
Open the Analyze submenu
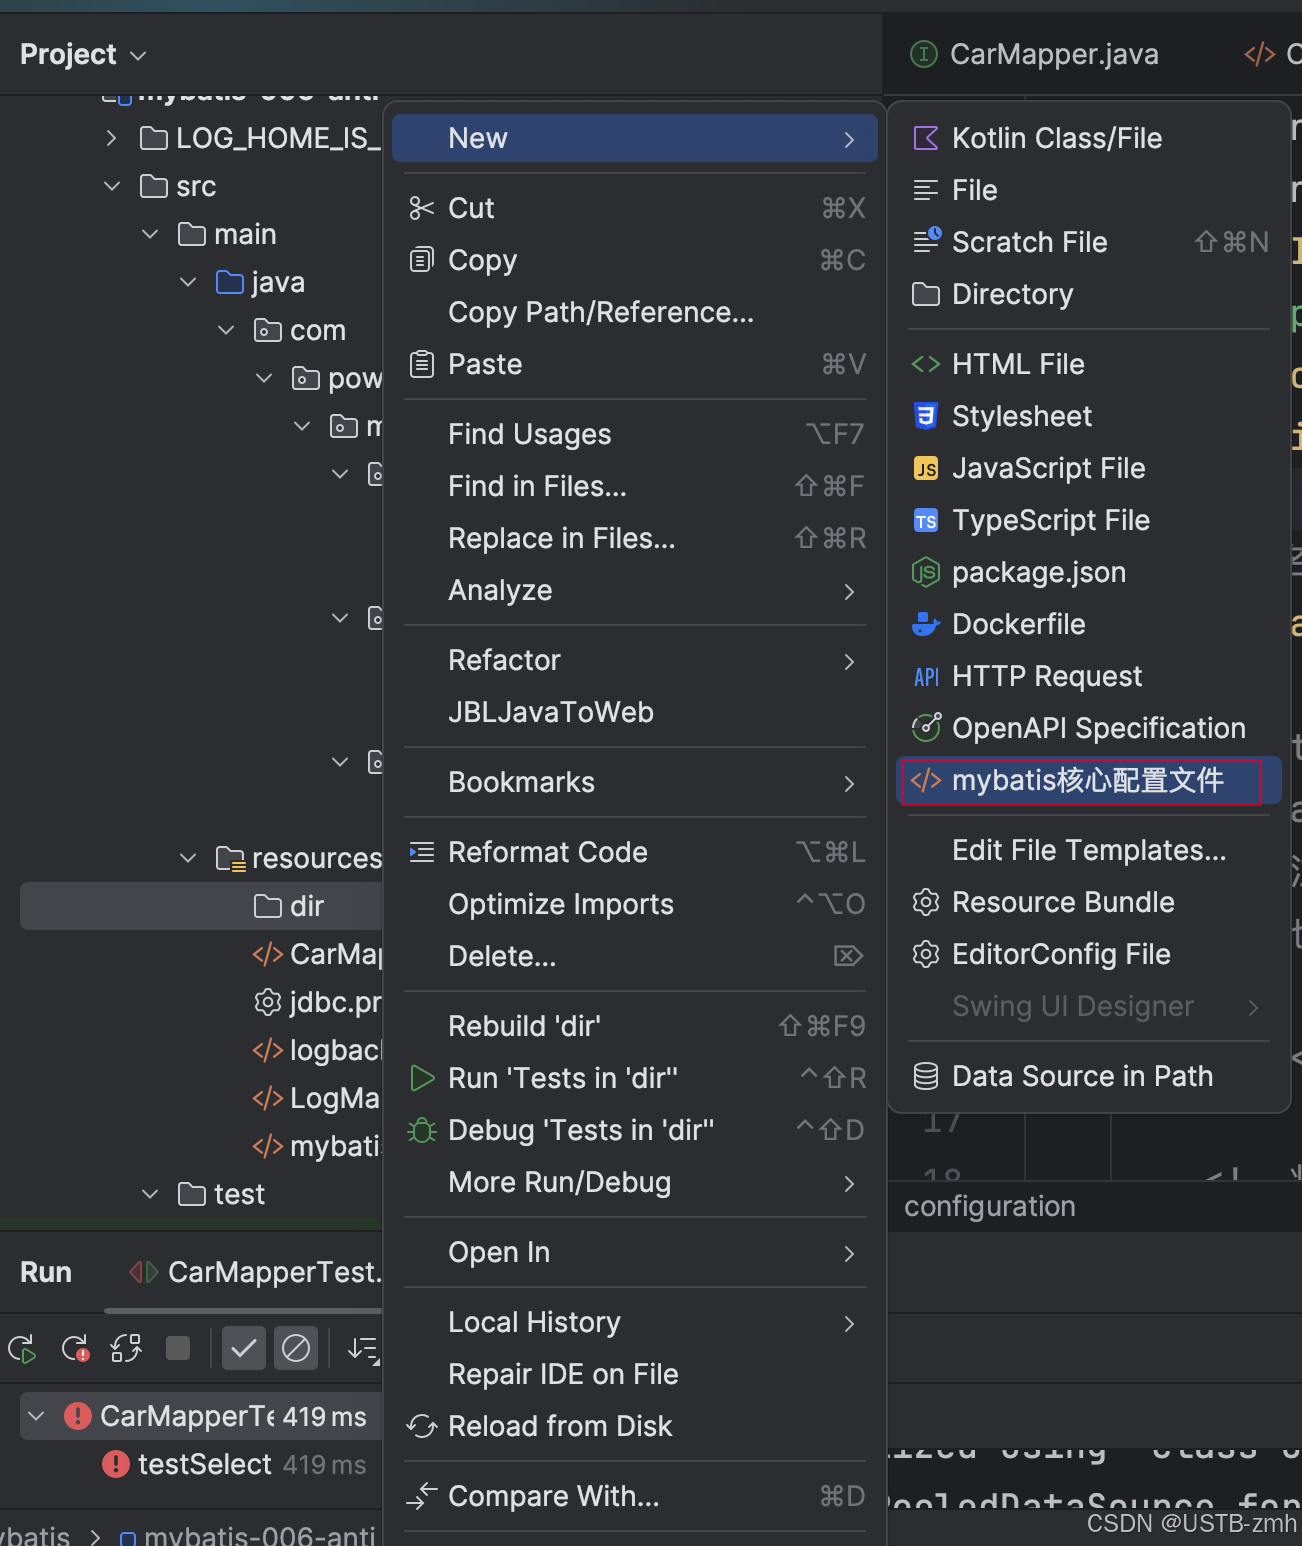[x=635, y=590]
